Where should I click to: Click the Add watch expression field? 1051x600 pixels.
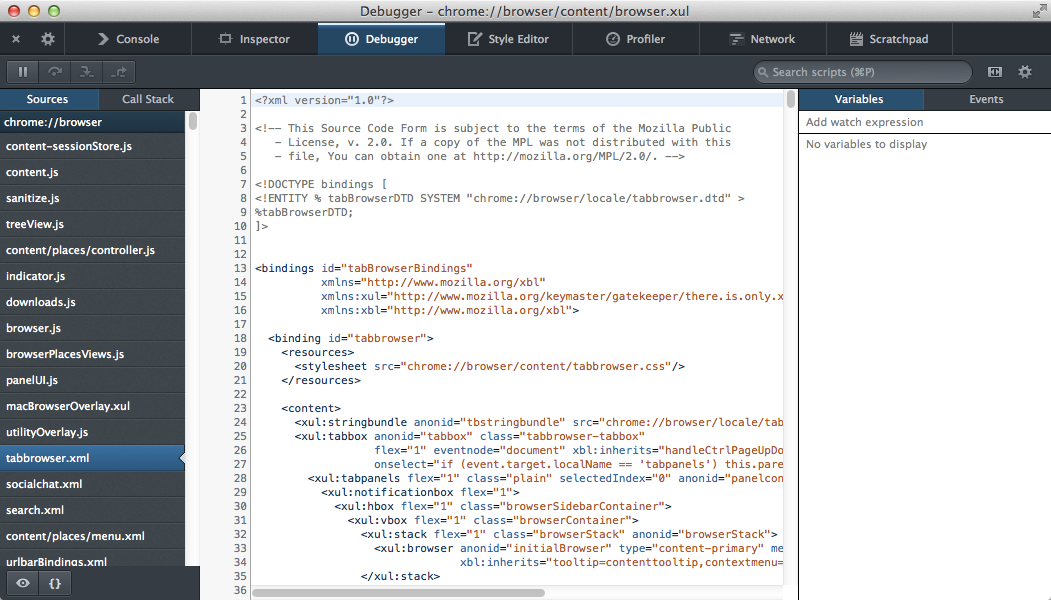924,122
